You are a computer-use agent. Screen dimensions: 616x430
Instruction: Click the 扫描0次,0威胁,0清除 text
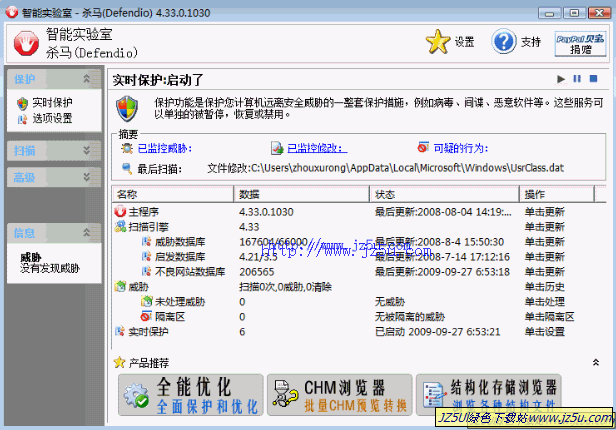(x=285, y=287)
